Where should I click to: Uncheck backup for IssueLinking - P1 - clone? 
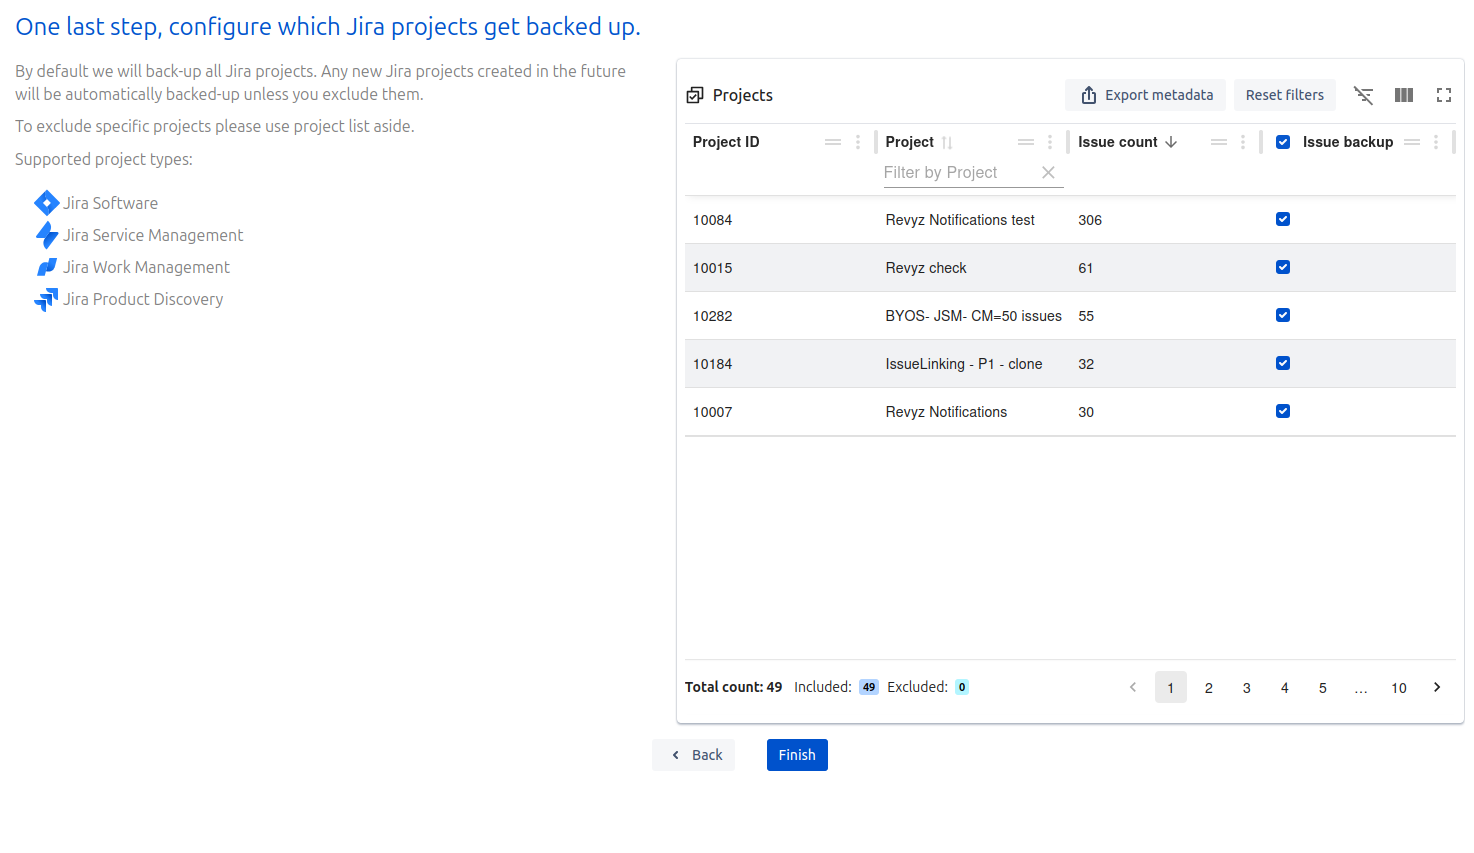(1283, 363)
